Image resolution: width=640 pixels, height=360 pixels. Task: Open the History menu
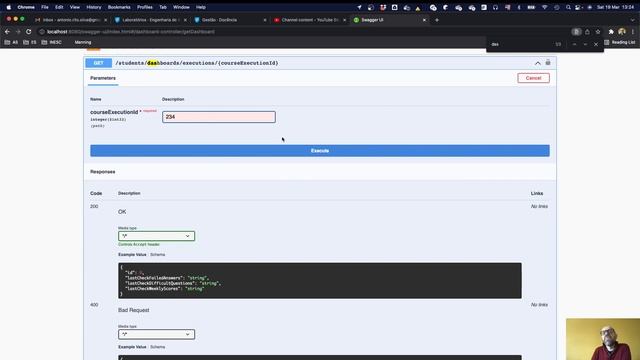tap(93, 7)
